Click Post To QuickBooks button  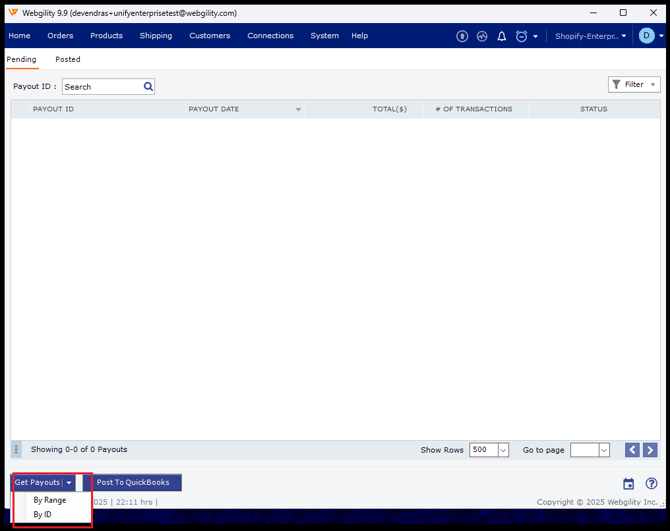(x=133, y=483)
